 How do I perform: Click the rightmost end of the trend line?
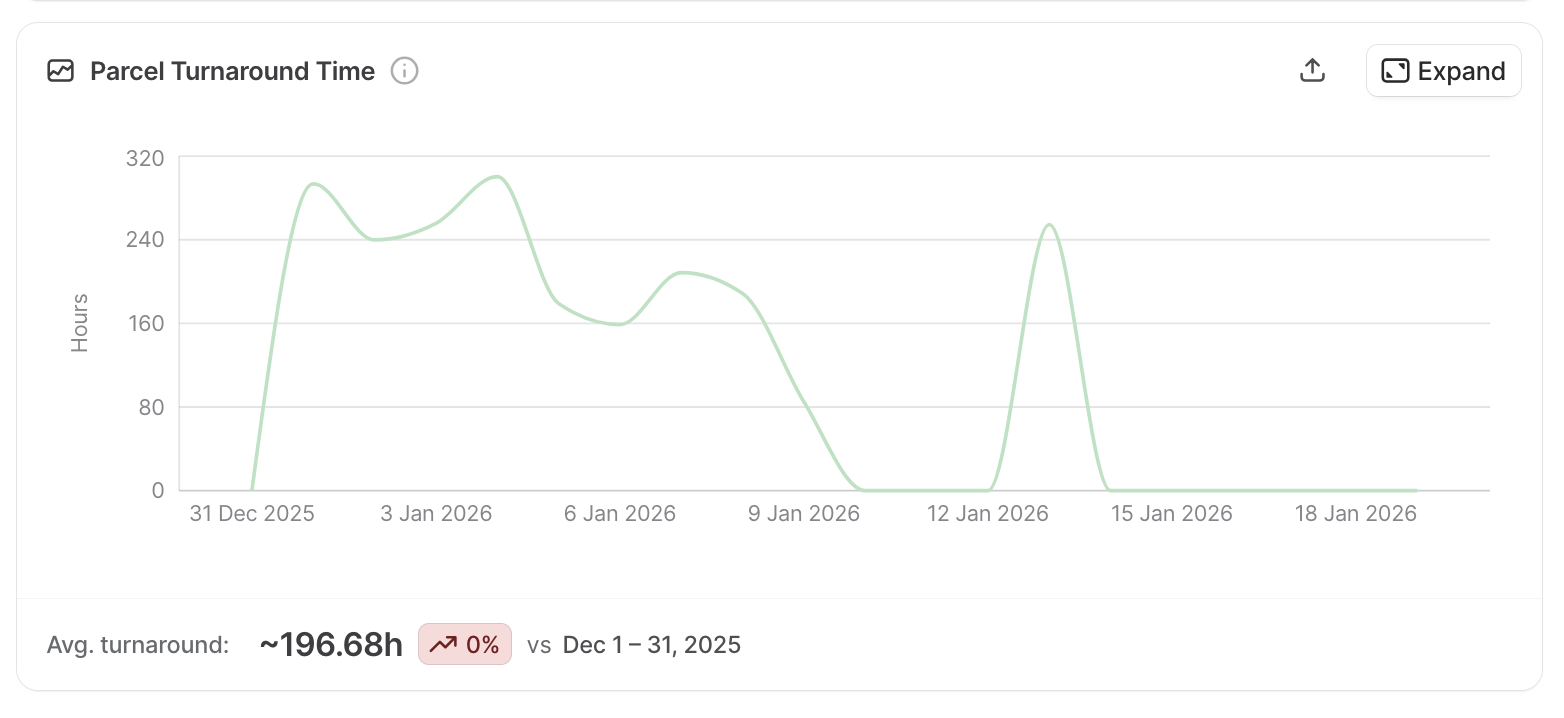tap(1415, 490)
